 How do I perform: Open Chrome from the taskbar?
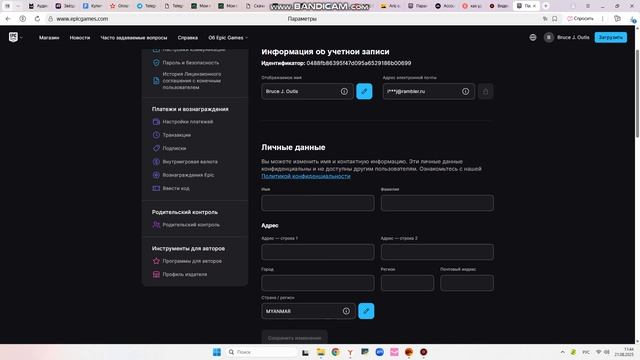[x=336, y=352]
